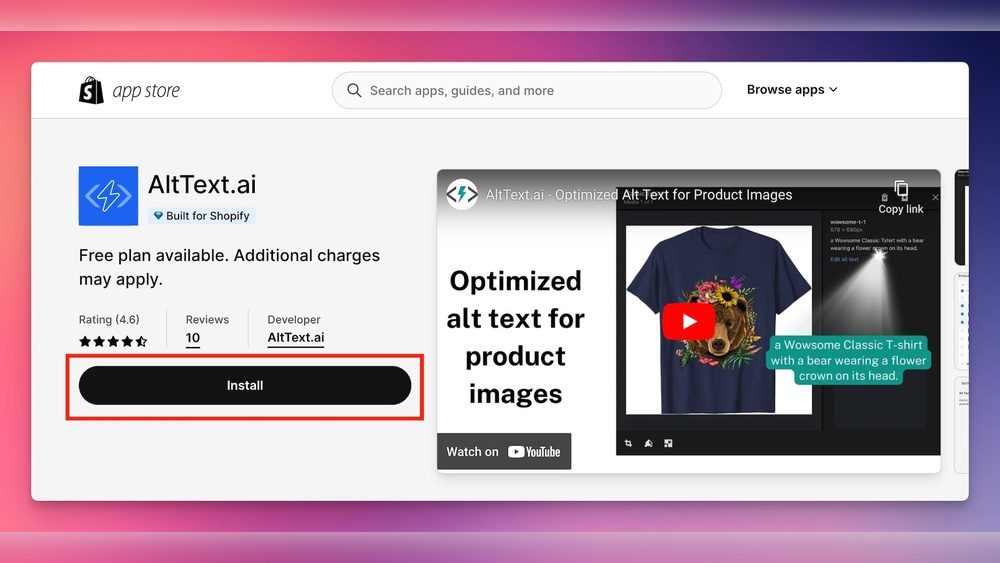This screenshot has width=1000, height=563.
Task: Click the crop icon in video preview
Action: click(x=629, y=443)
